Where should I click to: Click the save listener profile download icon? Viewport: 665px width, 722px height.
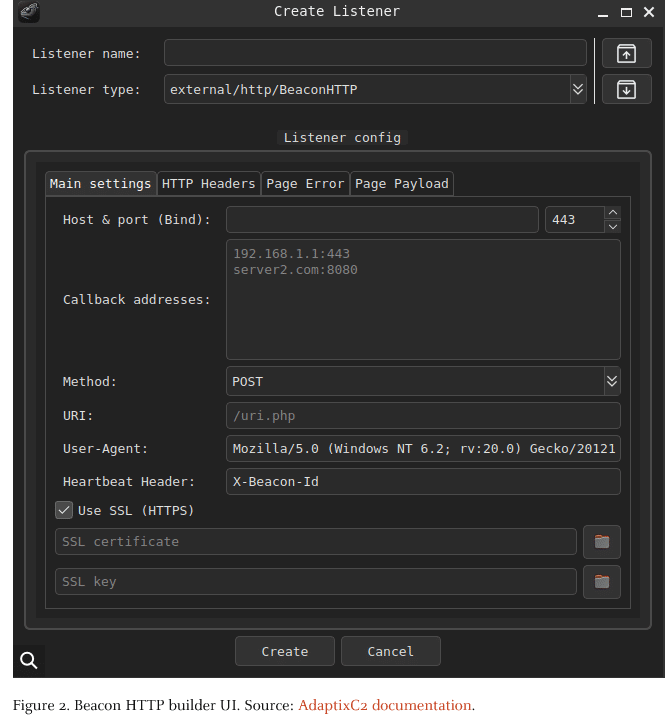[x=626, y=89]
